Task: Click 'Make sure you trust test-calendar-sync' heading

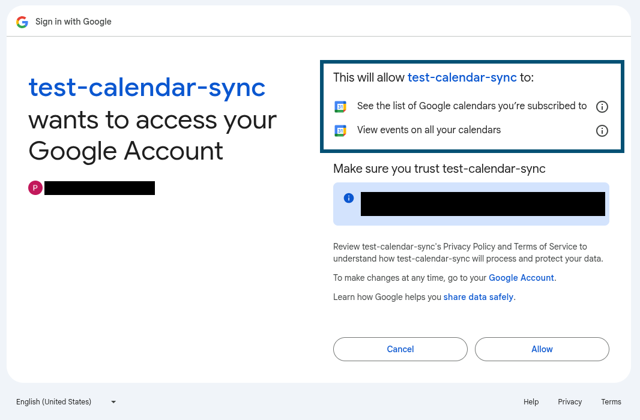Action: pyautogui.click(x=439, y=169)
